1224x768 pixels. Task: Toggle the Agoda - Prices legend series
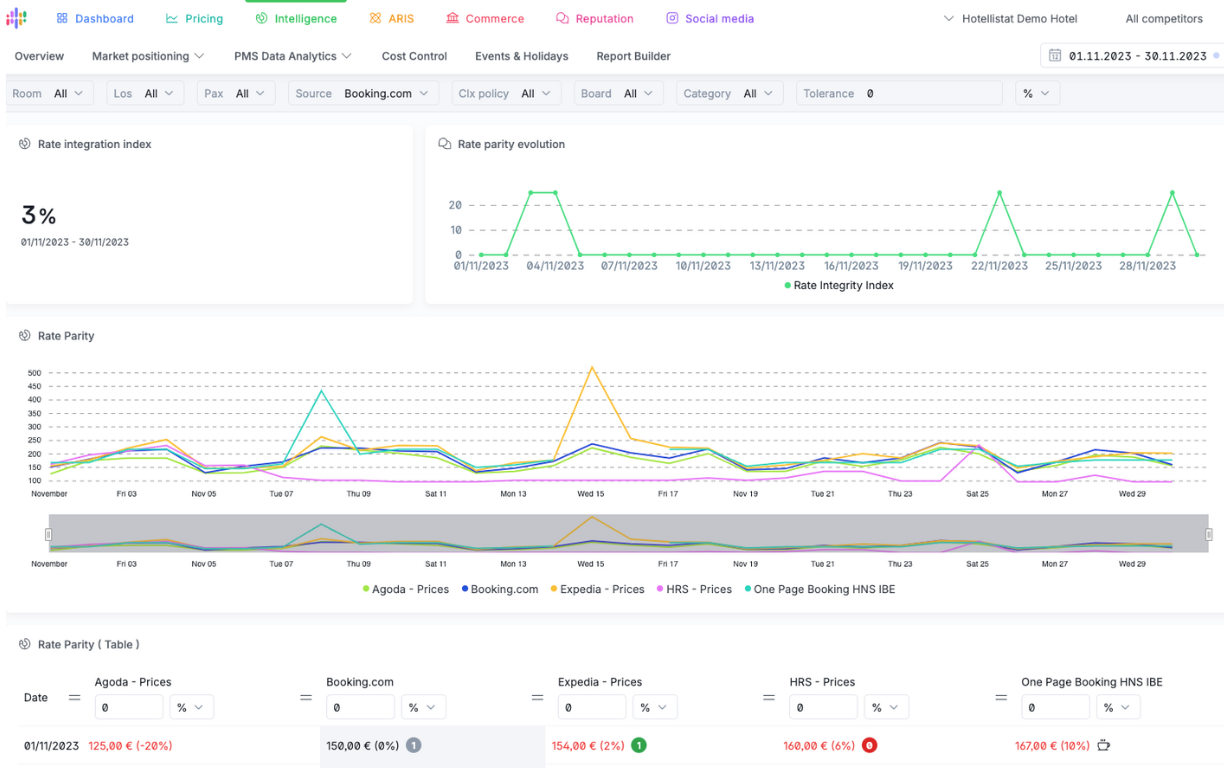pos(405,589)
